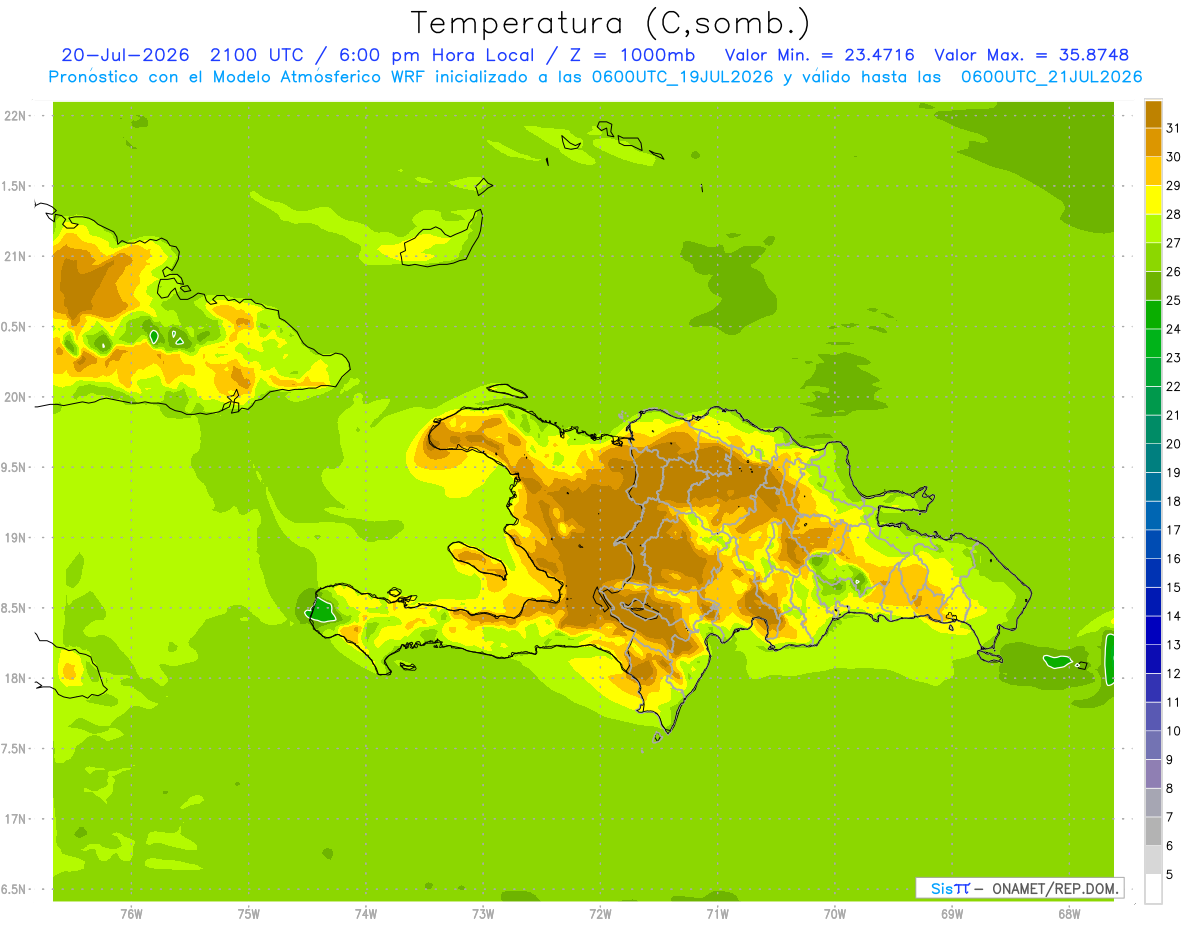Click the 'Valor Min. = 23.4716' text
1200x927 pixels.
tap(819, 55)
